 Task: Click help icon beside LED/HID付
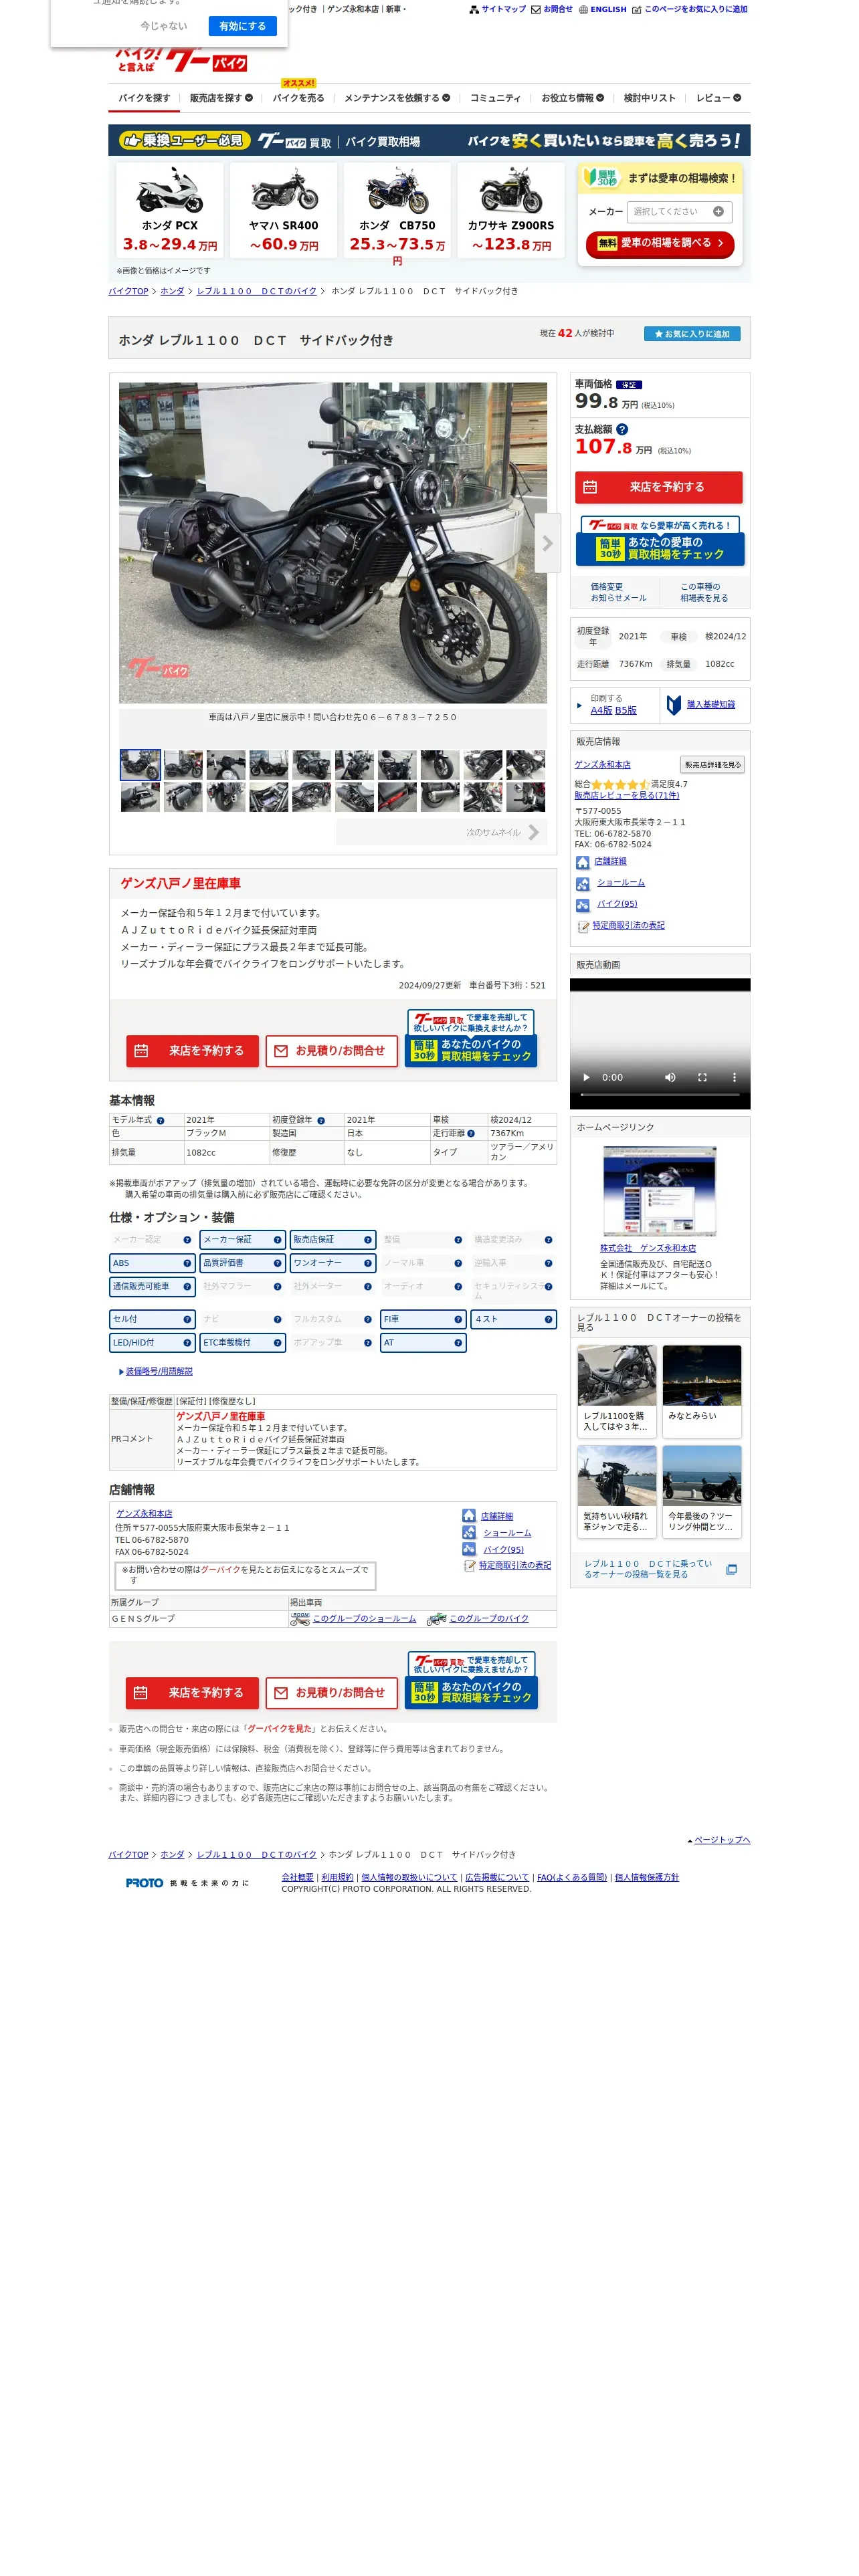point(187,1343)
